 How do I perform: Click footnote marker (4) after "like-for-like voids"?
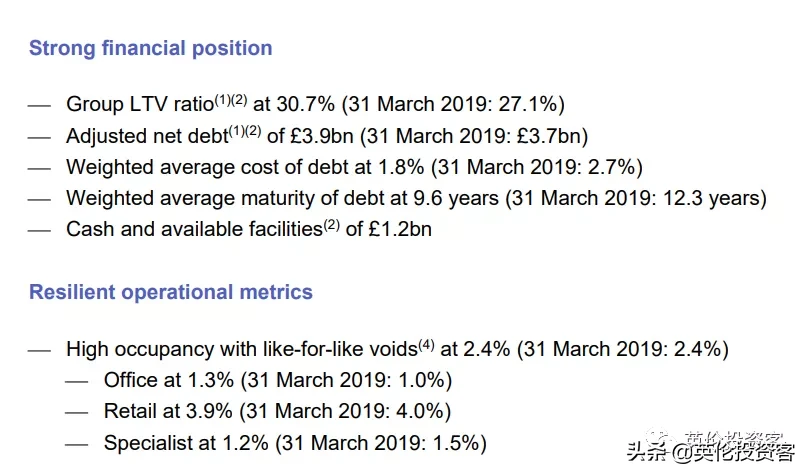[426, 344]
